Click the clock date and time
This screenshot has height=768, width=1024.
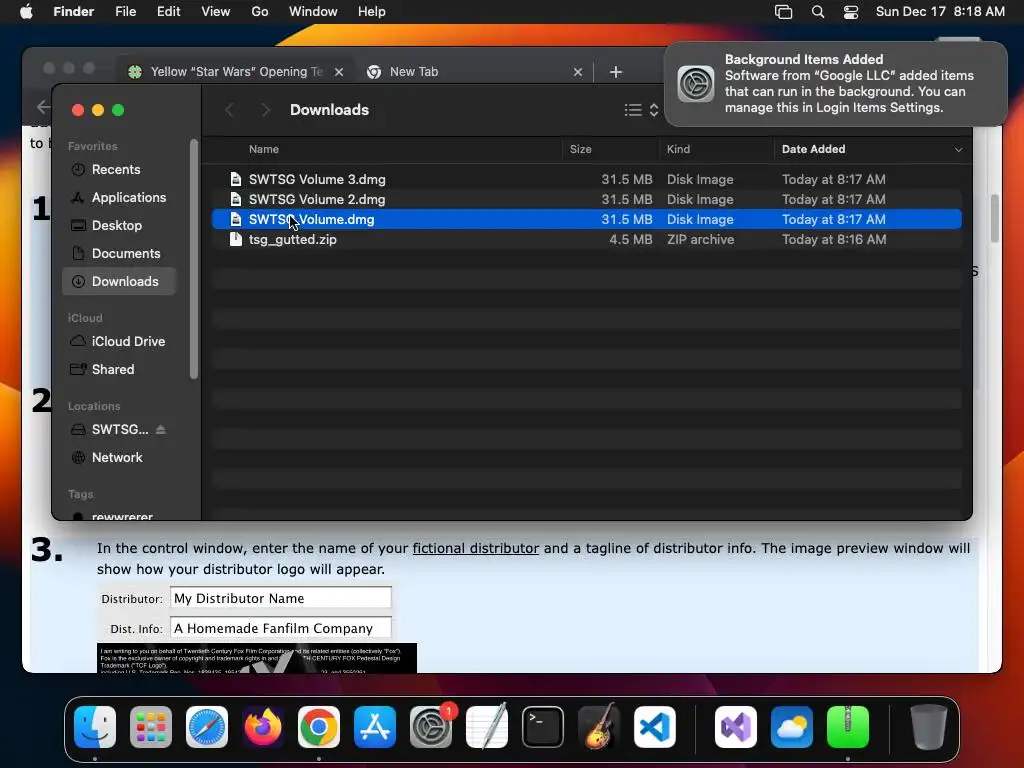pyautogui.click(x=940, y=12)
